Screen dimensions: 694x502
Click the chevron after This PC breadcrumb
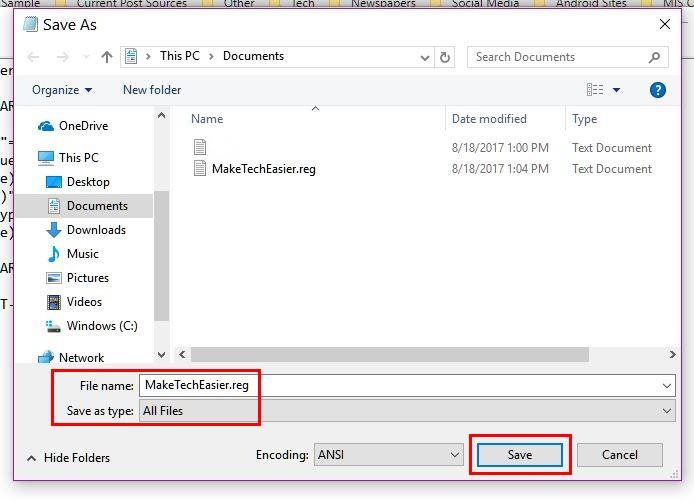point(211,57)
